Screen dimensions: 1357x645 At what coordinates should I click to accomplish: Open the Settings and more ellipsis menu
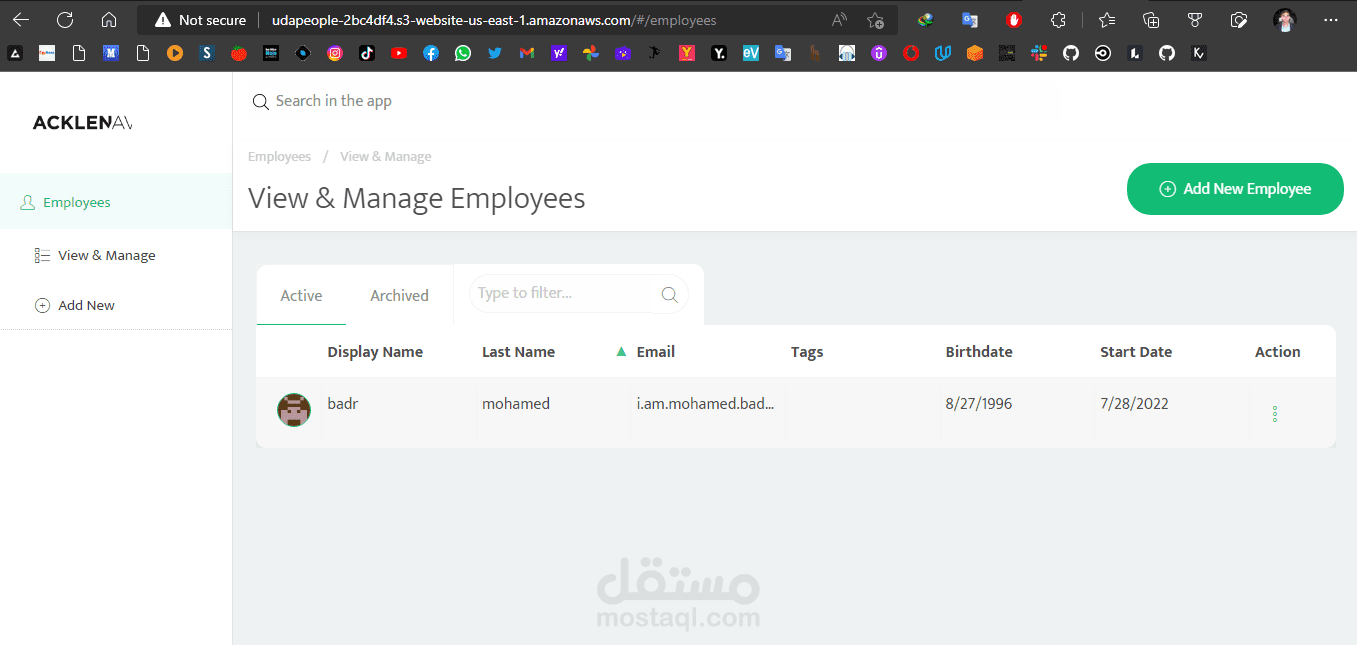click(1330, 20)
